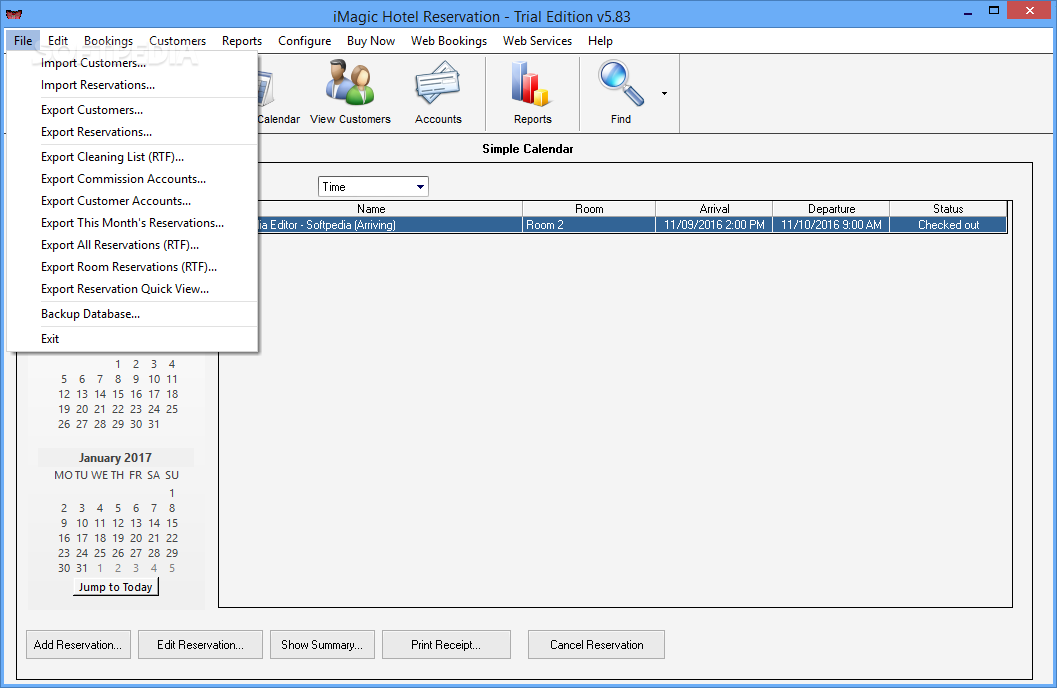
Task: Click the Checked out status cell
Action: (948, 225)
